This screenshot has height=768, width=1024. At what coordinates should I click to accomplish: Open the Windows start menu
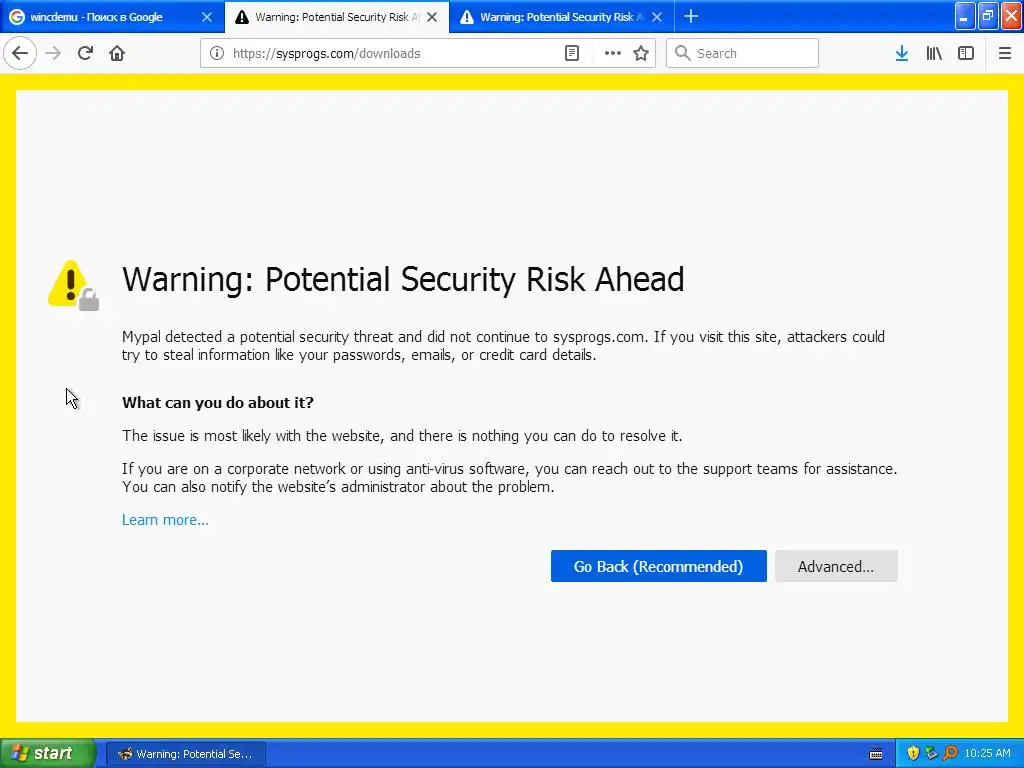tap(47, 754)
